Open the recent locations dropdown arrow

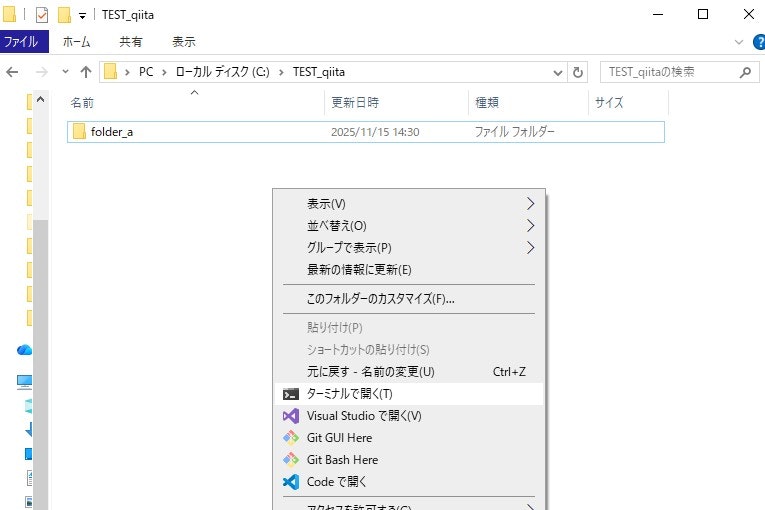(x=65, y=72)
